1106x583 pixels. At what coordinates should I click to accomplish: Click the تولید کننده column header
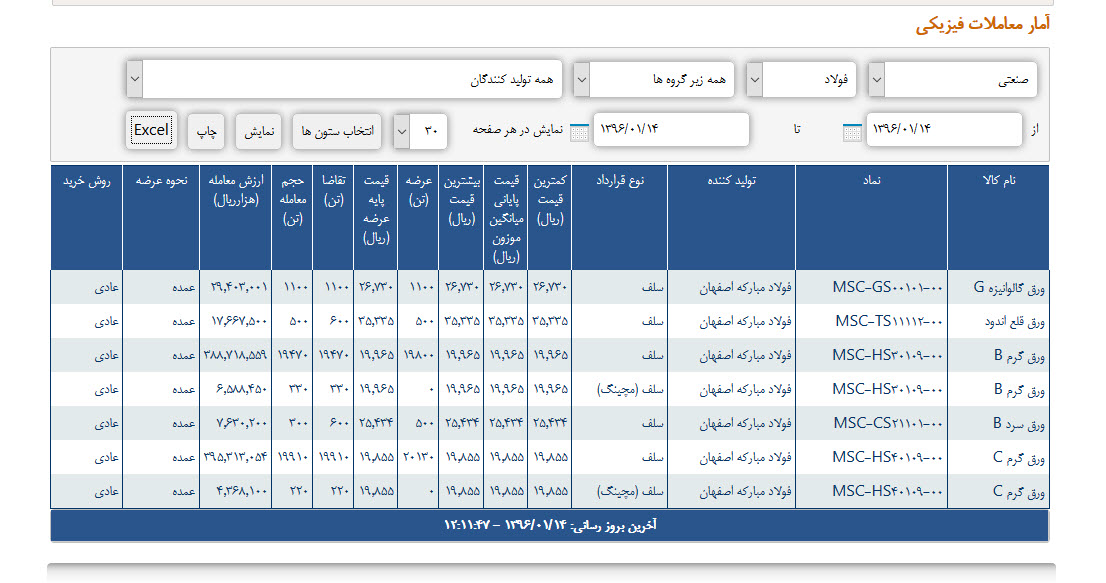(731, 180)
